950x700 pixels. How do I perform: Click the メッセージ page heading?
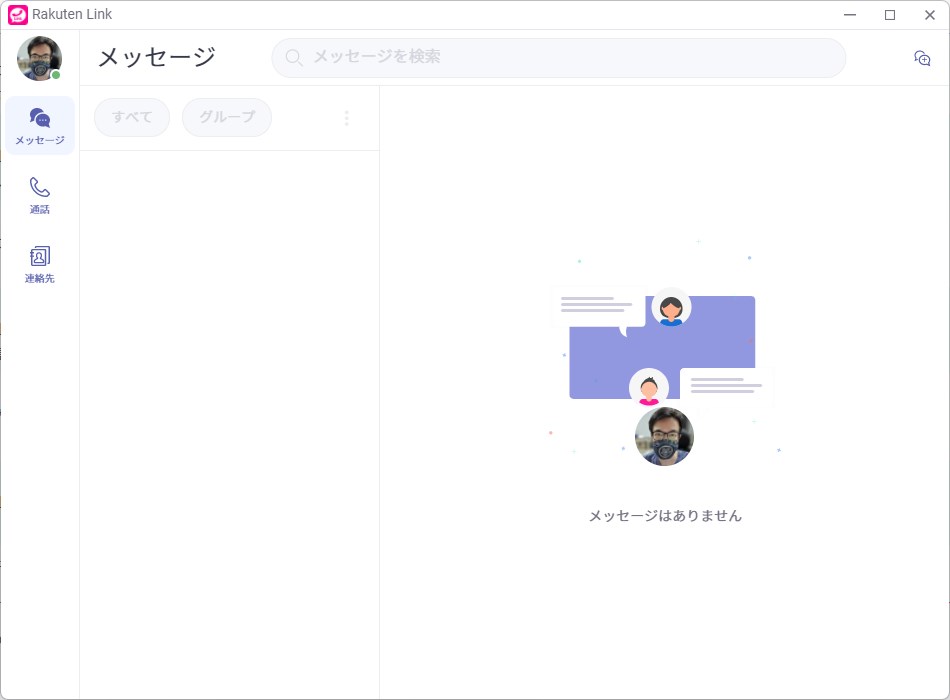point(156,57)
